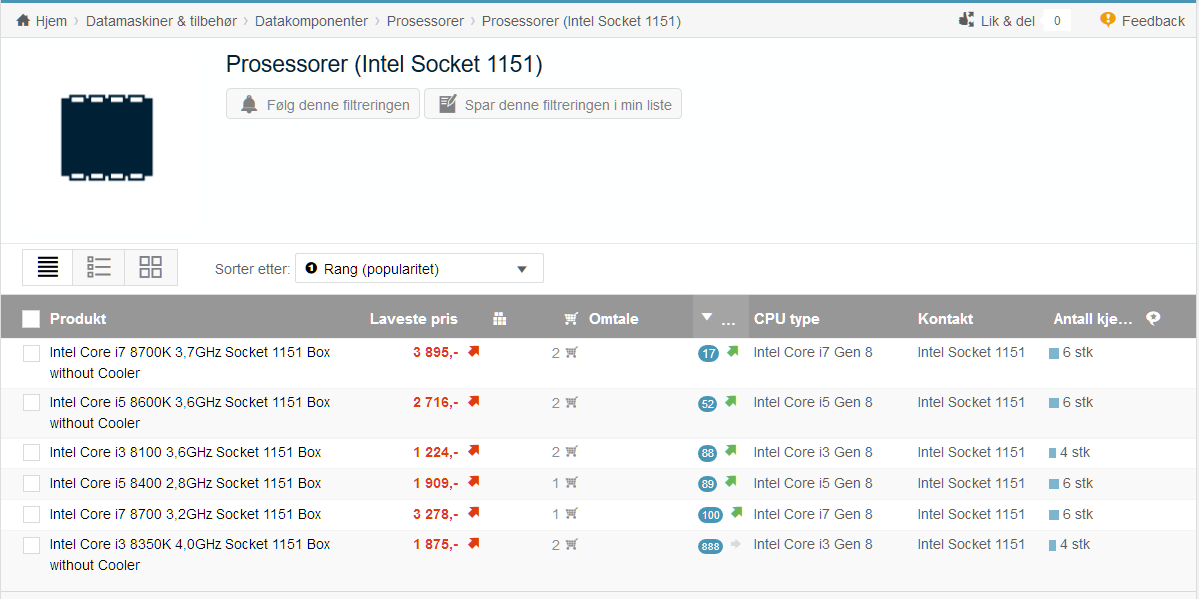1199x599 pixels.
Task: Switch to grid view icon
Action: tap(151, 267)
